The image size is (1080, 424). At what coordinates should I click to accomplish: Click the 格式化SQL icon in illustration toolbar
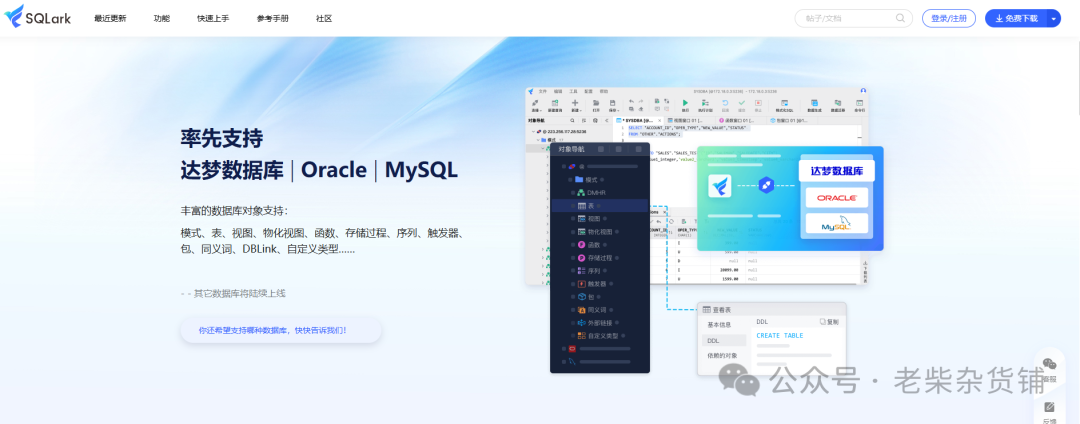[785, 103]
